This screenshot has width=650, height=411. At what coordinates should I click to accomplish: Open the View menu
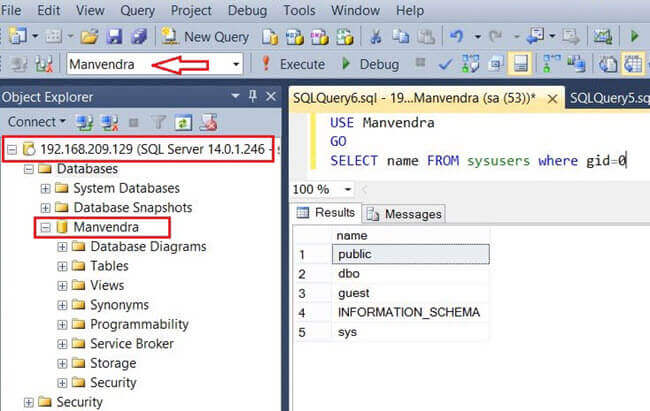(90, 10)
